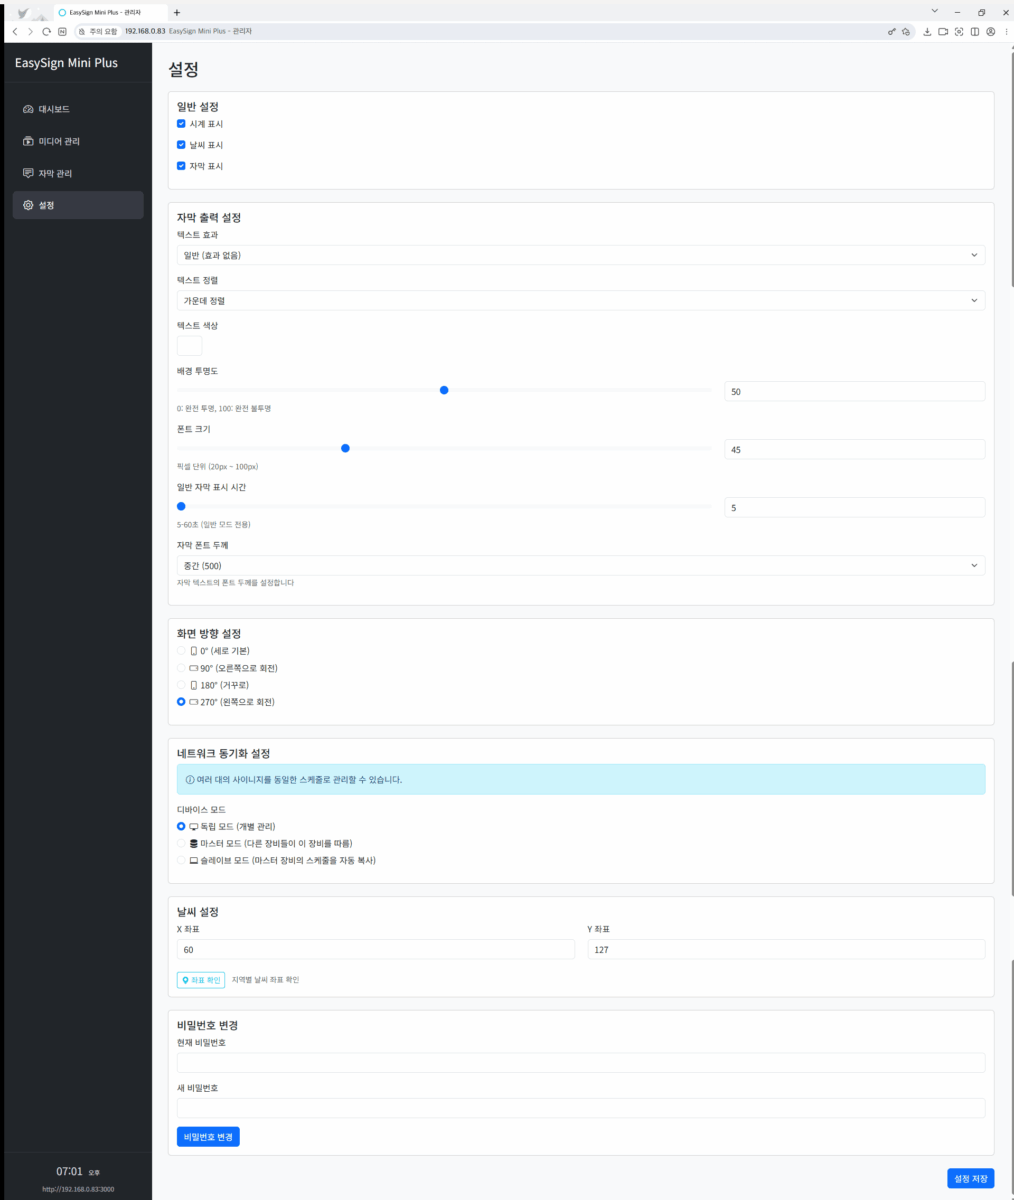Bookmark this page with the star icon
The width and height of the screenshot is (1014, 1200).
tap(906, 32)
